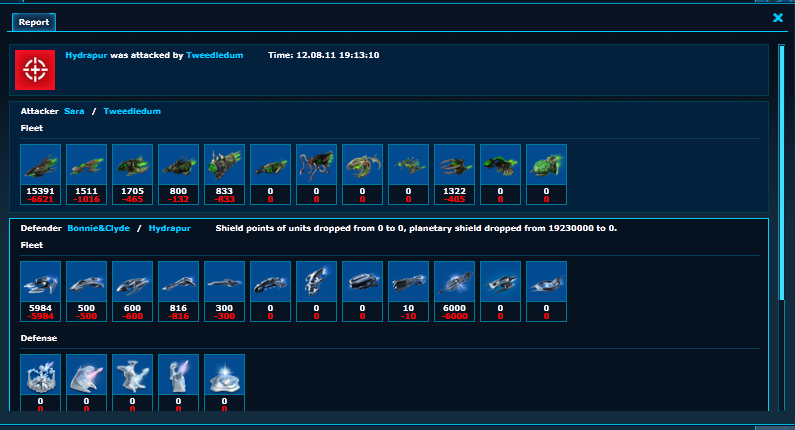This screenshot has width=795, height=430.
Task: Click the fourth defense tower icon
Action: coord(178,375)
